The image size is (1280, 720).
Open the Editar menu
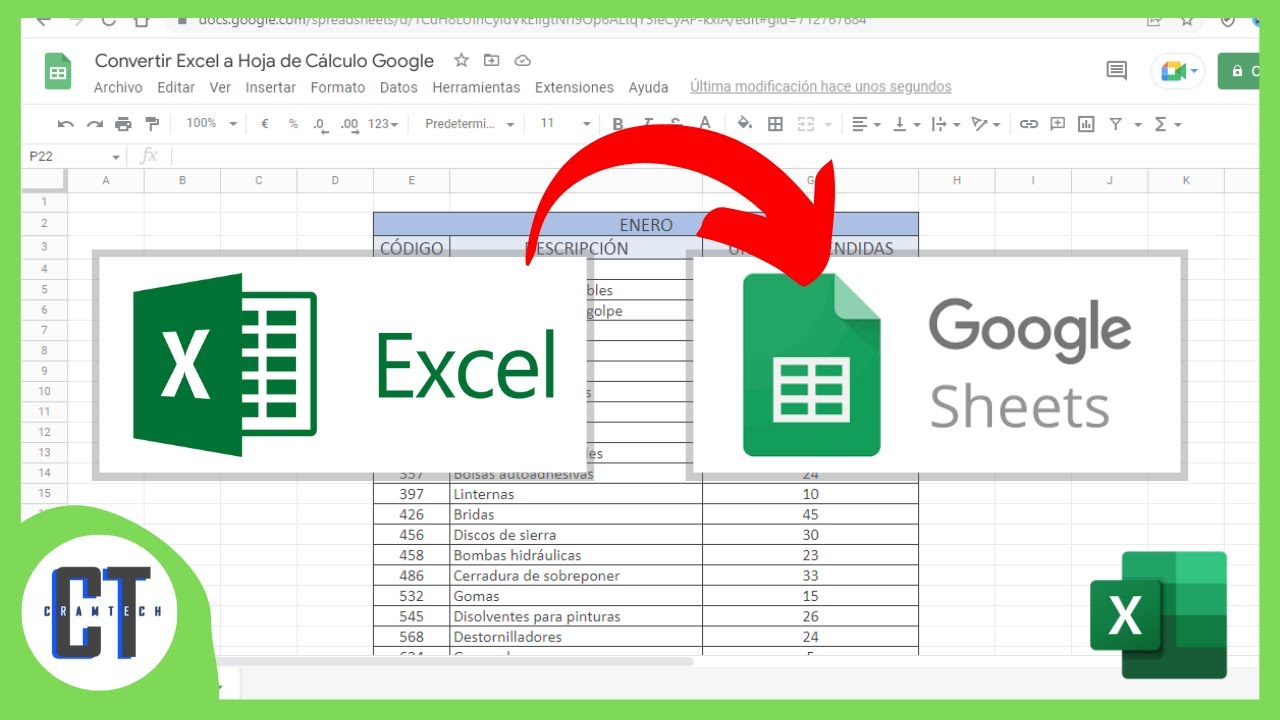[176, 88]
